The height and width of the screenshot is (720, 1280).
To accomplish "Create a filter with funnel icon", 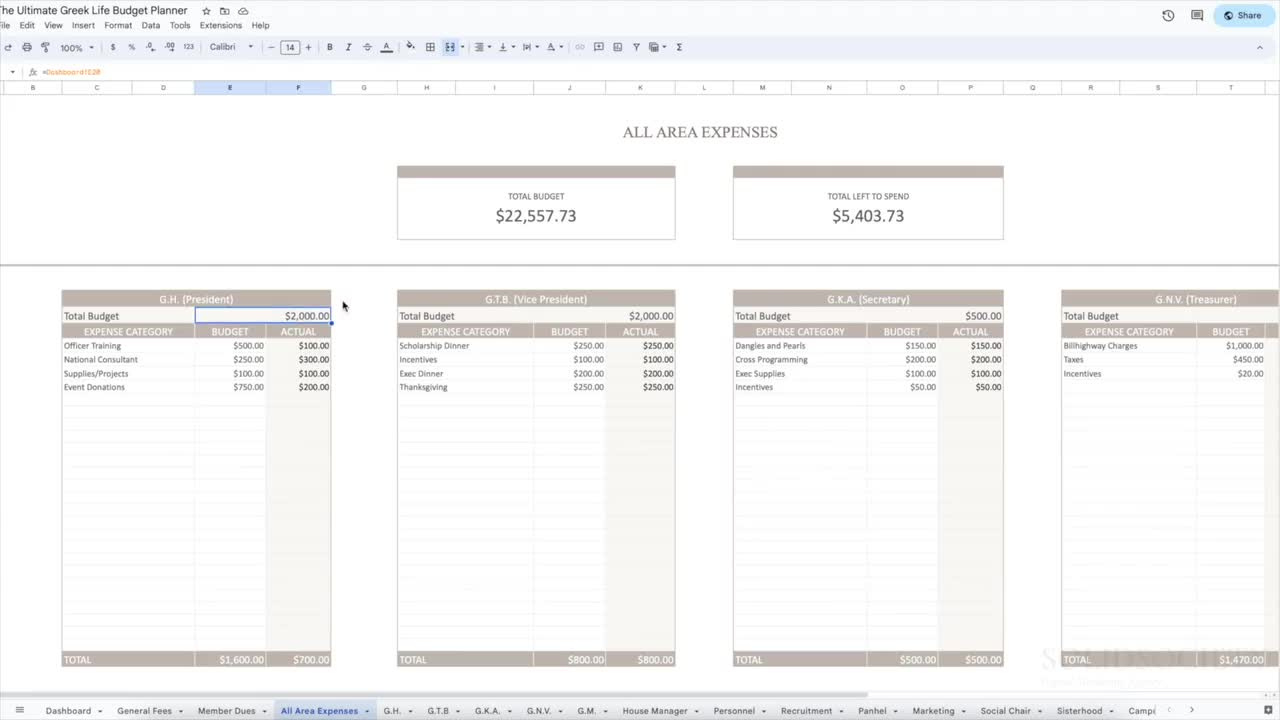I will pyautogui.click(x=636, y=47).
